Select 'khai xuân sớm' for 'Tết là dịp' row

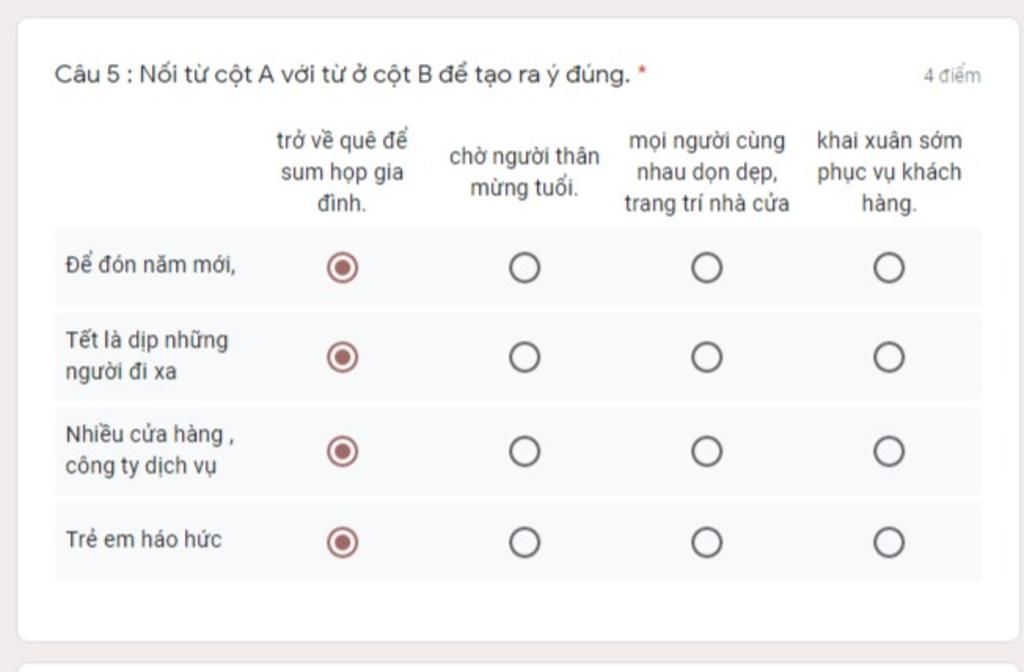[889, 357]
